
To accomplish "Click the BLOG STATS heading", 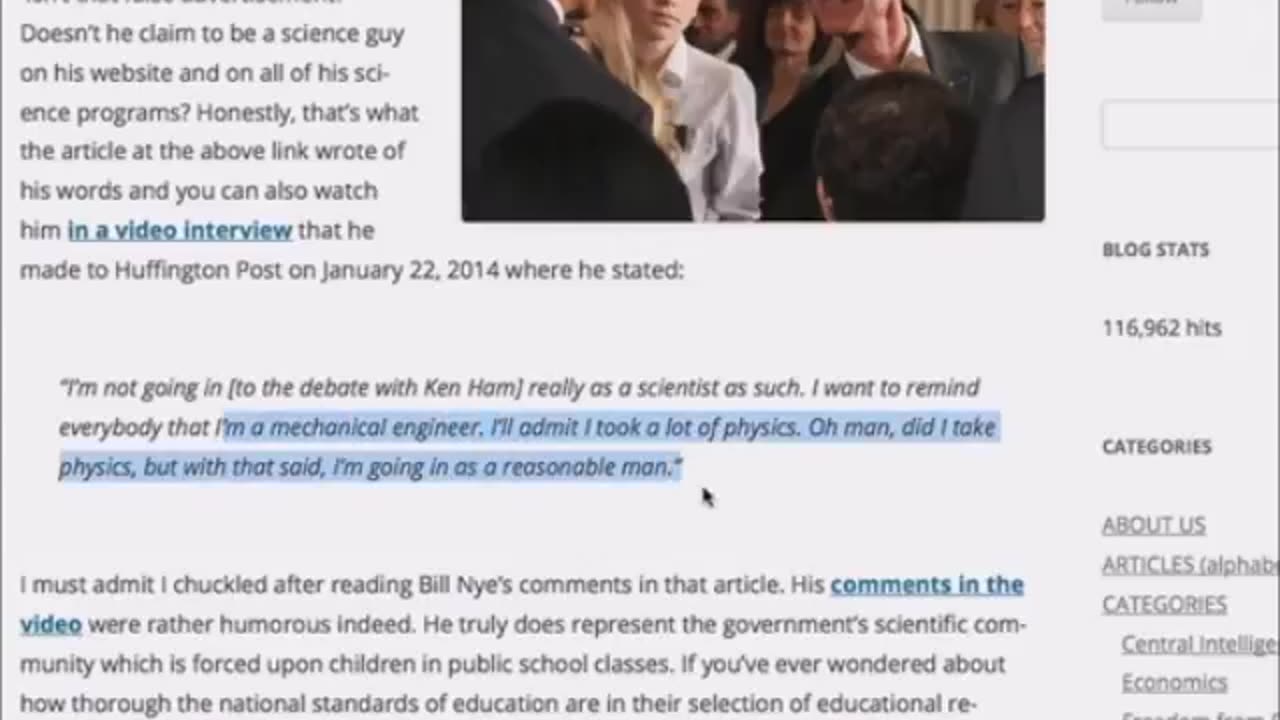I will tap(1155, 250).
